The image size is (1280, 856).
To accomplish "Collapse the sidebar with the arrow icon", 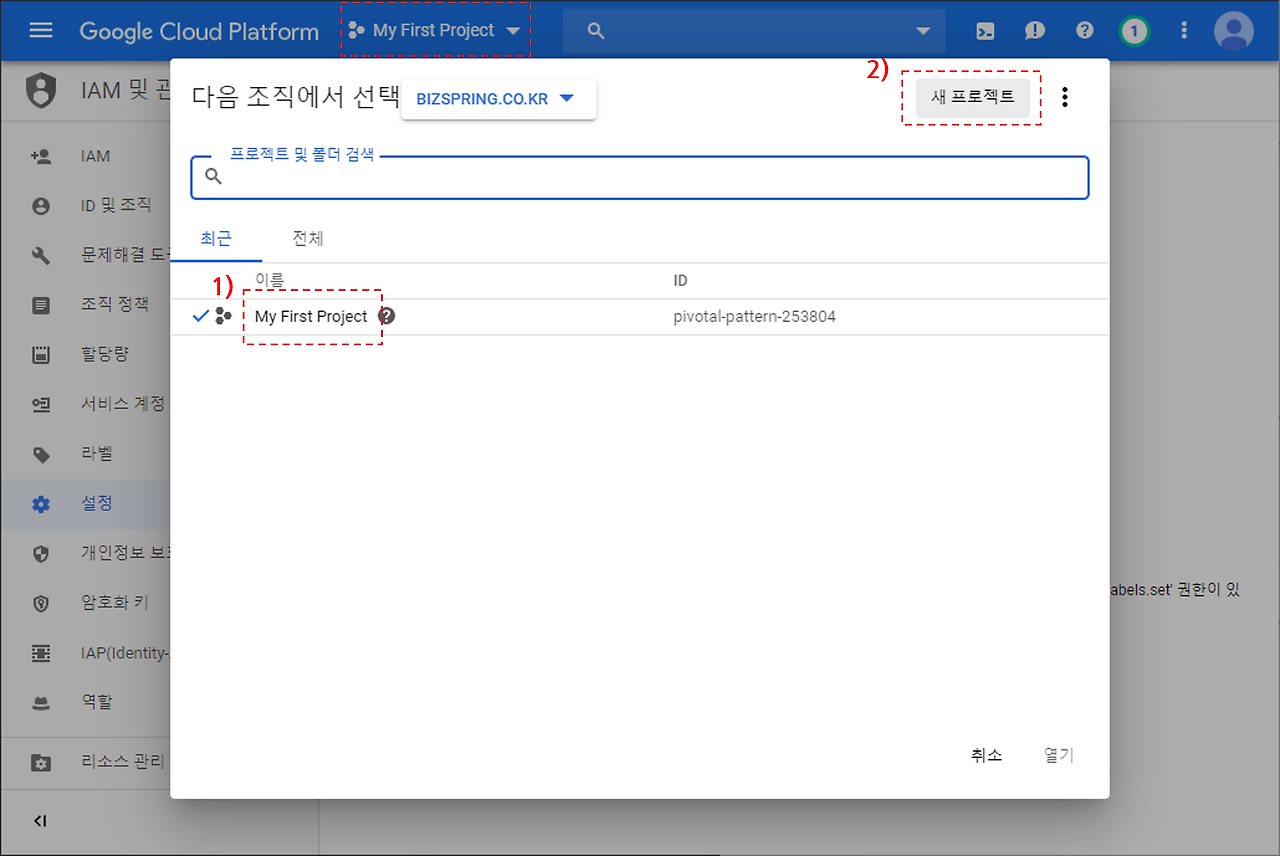I will coord(41,821).
